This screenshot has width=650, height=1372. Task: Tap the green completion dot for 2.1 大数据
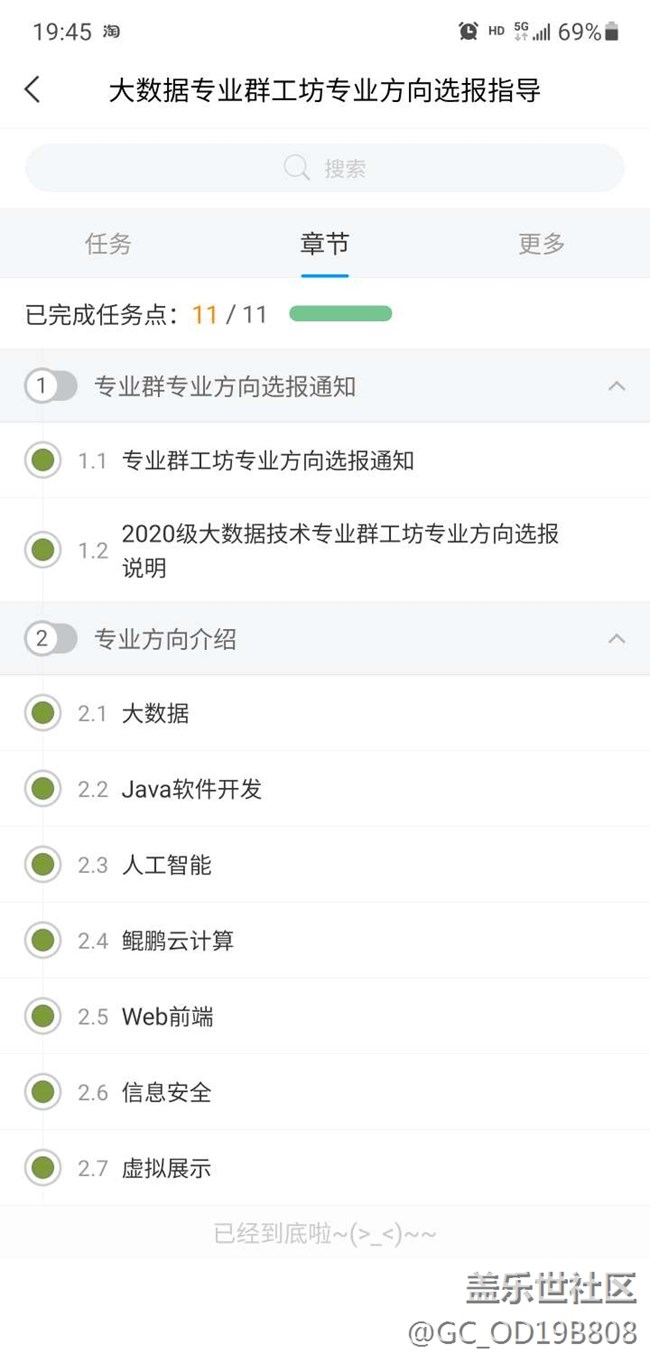(x=42, y=713)
